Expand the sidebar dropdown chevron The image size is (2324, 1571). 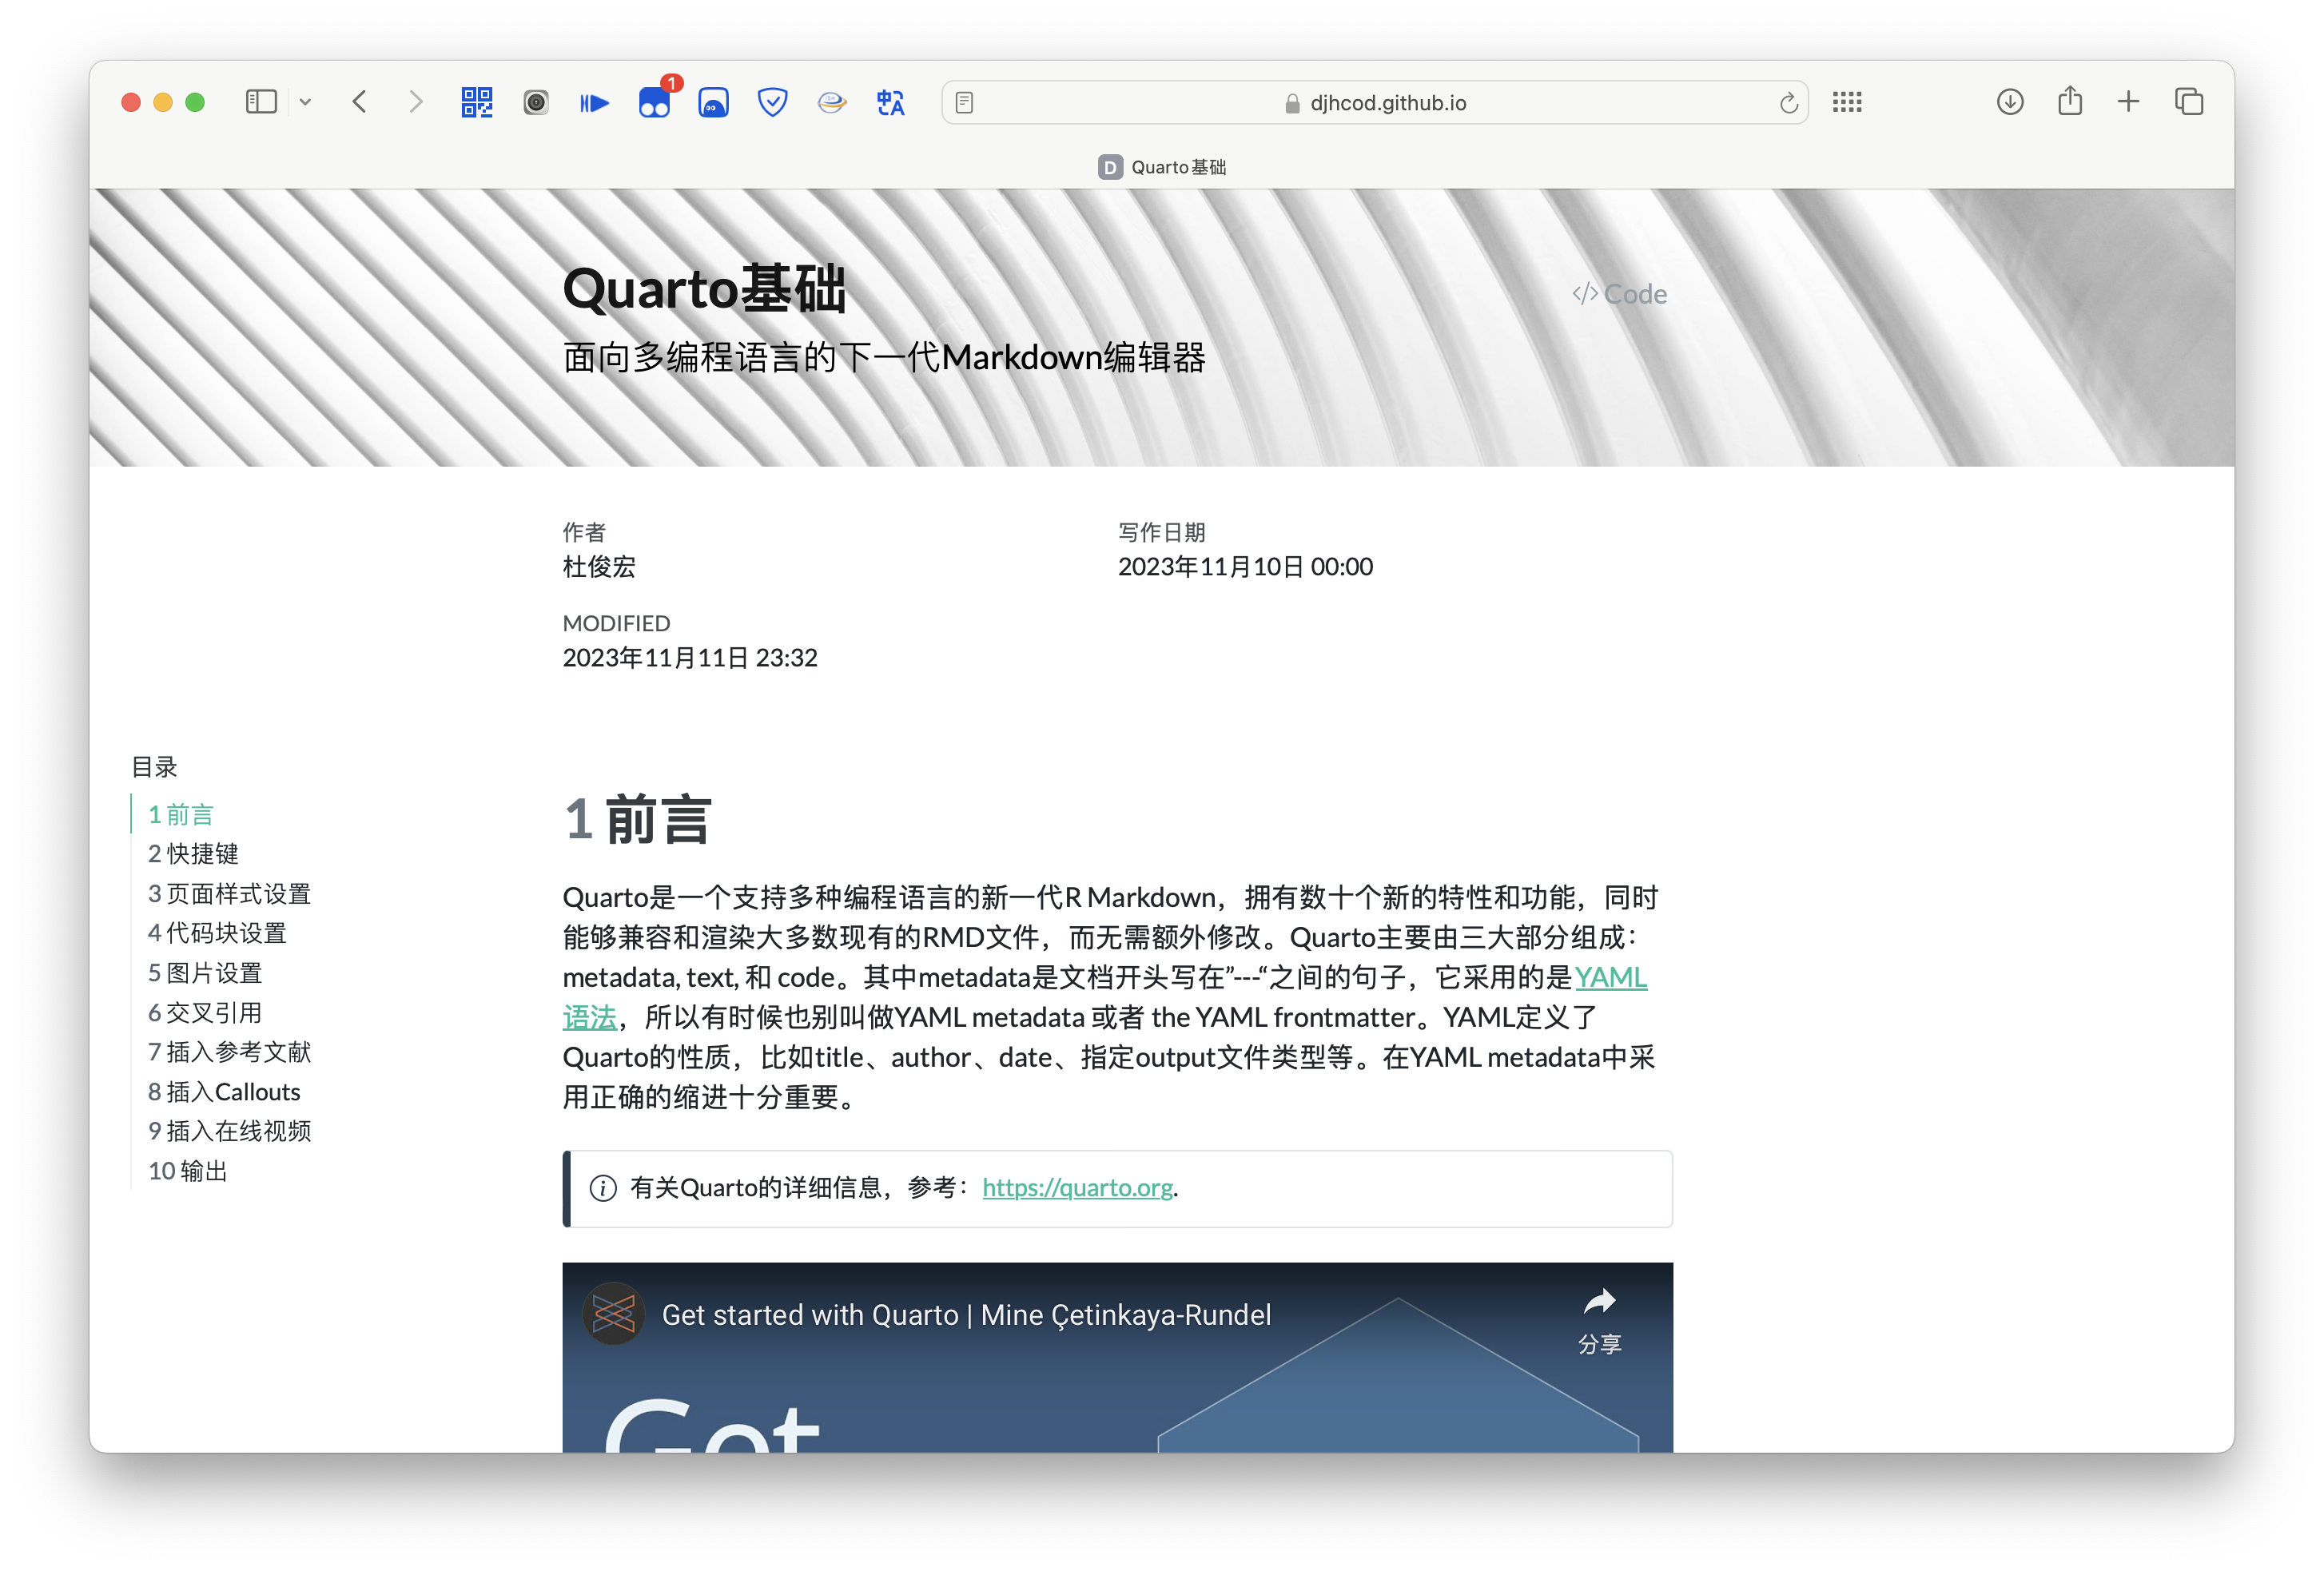pyautogui.click(x=306, y=101)
